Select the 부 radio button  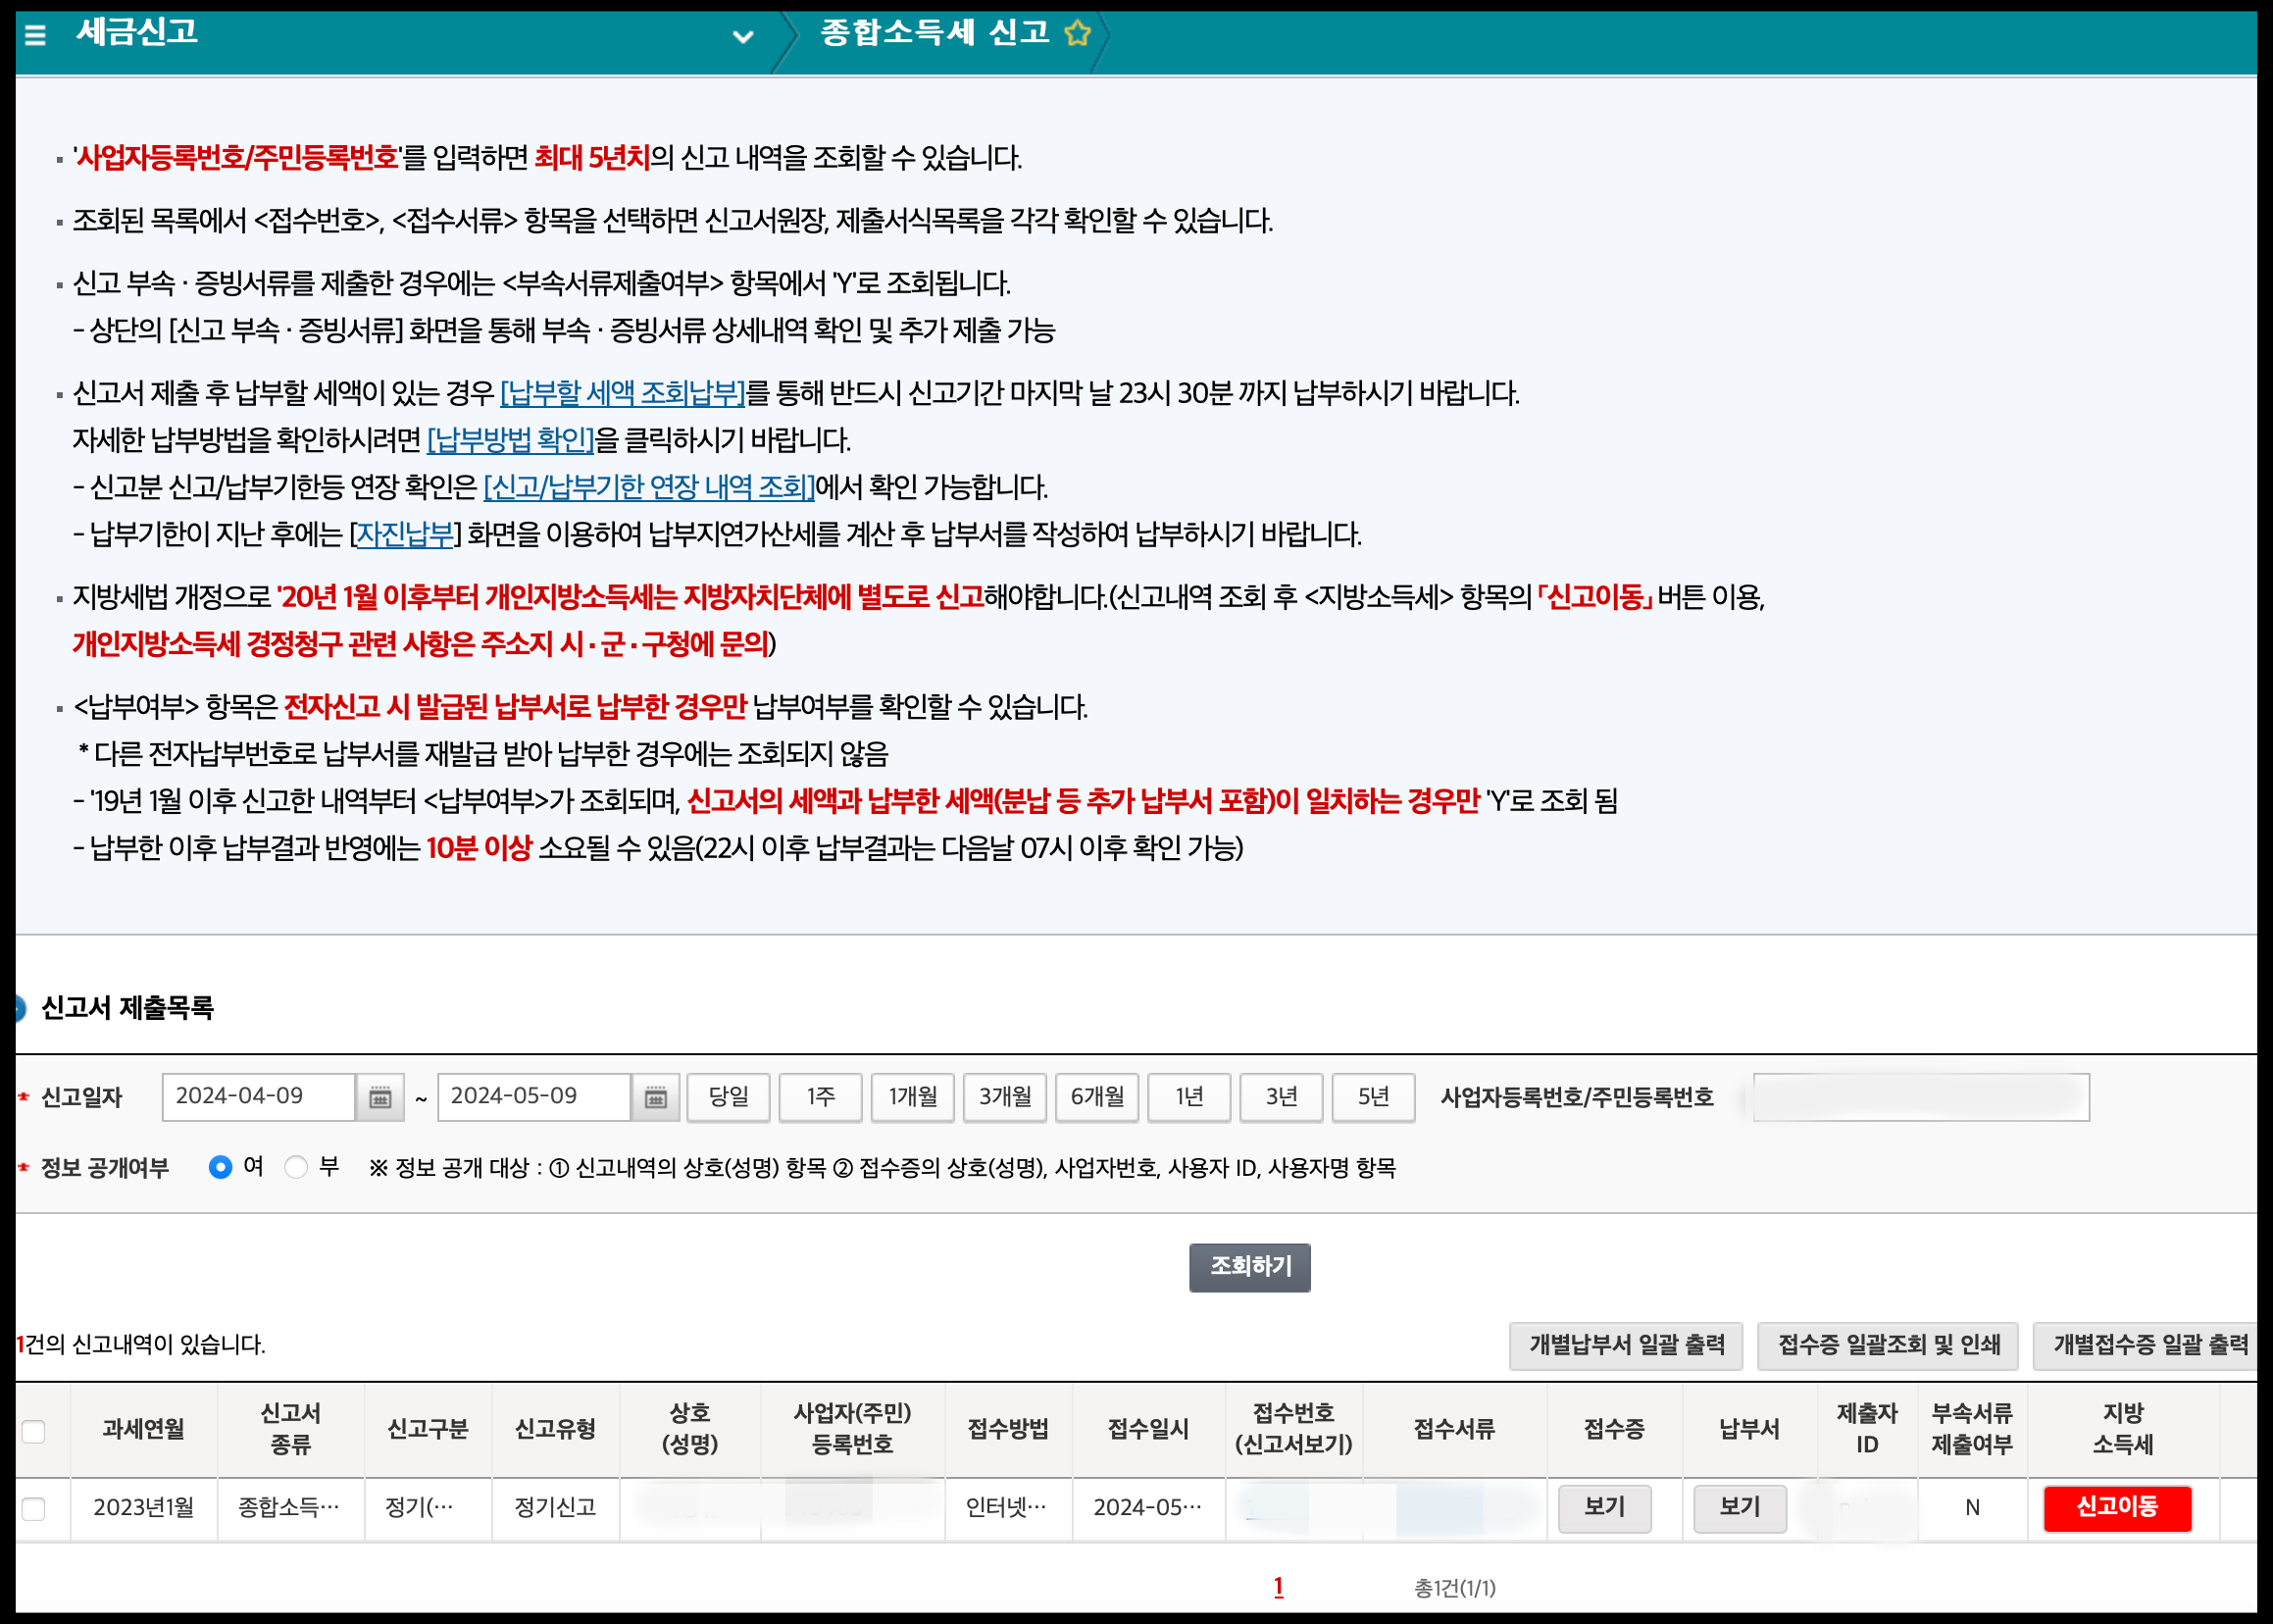[x=296, y=1167]
